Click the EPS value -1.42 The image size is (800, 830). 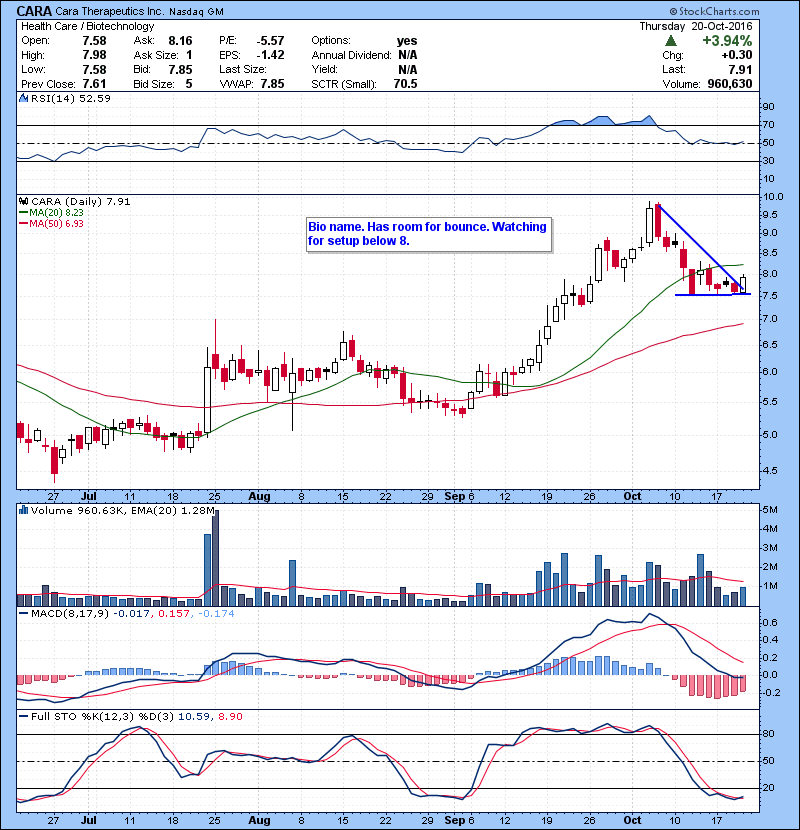tap(270, 55)
